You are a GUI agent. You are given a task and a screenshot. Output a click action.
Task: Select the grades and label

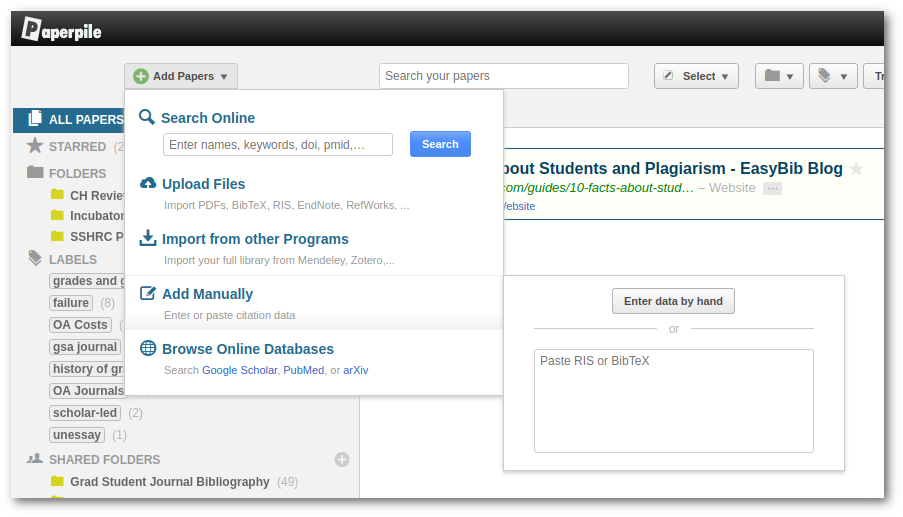coord(88,281)
